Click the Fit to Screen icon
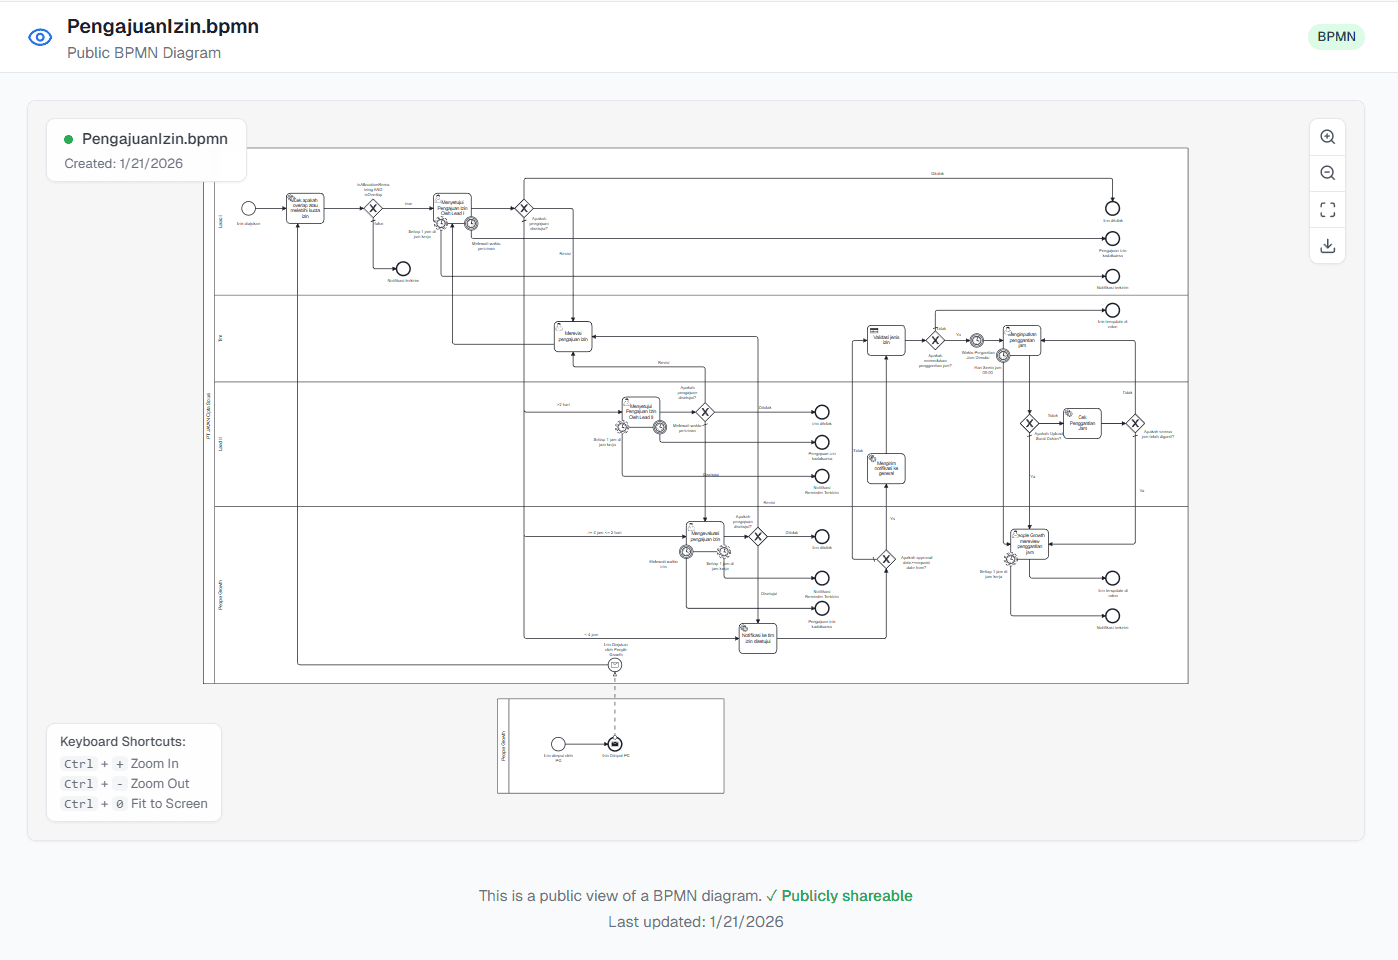This screenshot has width=1398, height=960. pyautogui.click(x=1327, y=209)
